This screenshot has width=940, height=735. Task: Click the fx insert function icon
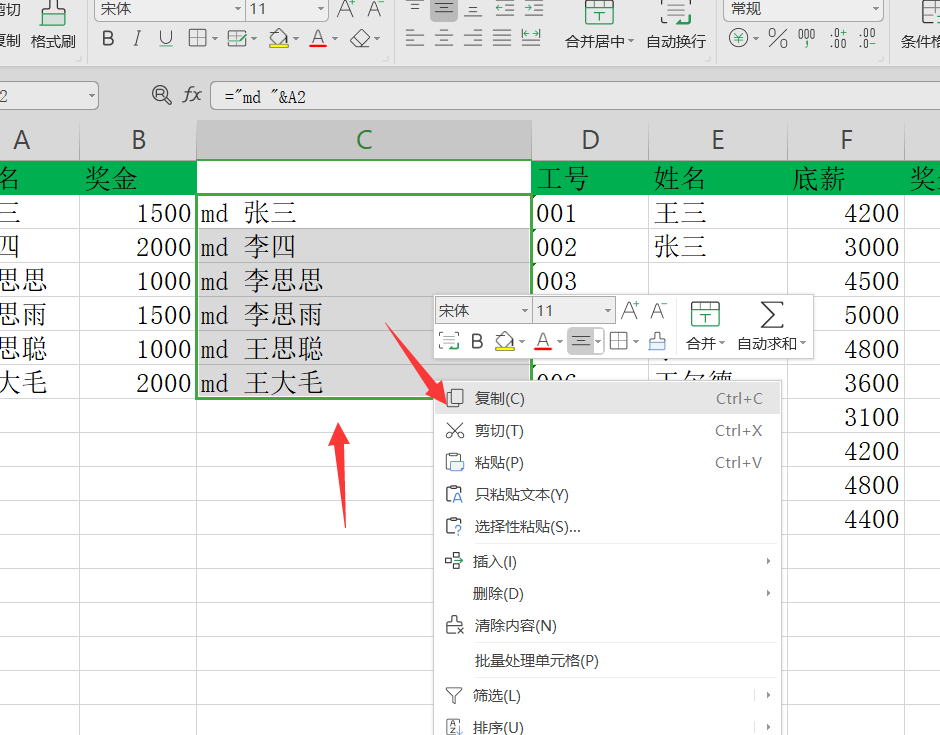click(192, 95)
